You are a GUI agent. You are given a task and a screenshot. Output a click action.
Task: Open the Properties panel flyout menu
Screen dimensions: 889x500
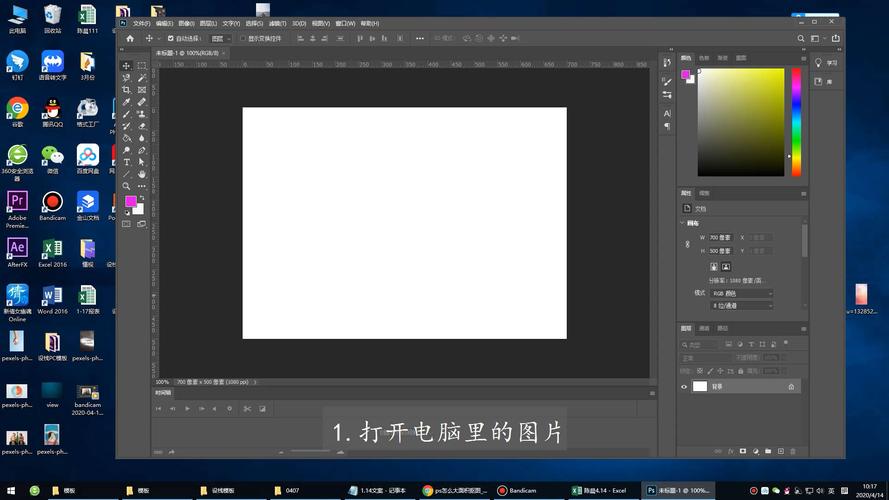[803, 194]
